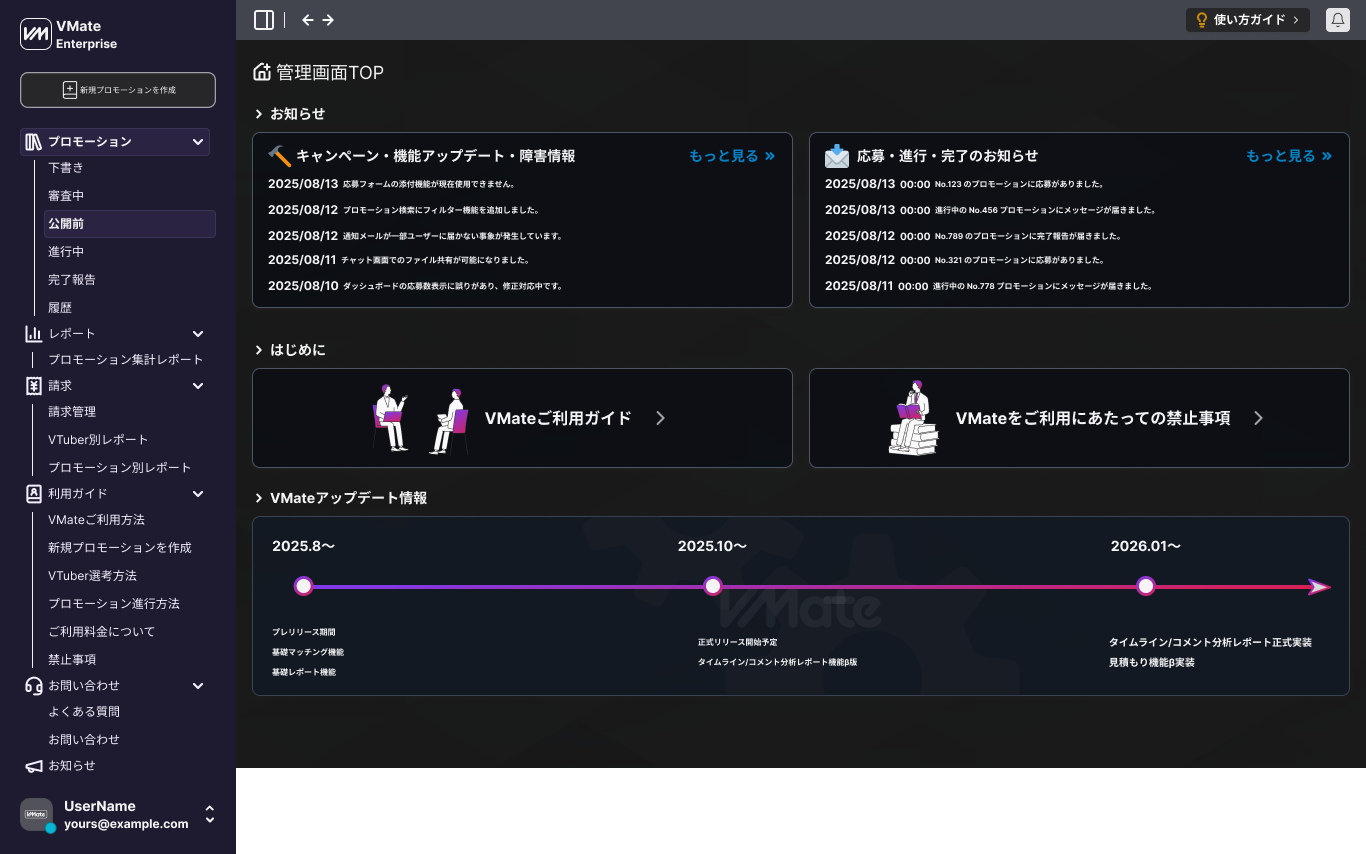
Task: Click the user avatar icon
Action: 37,814
